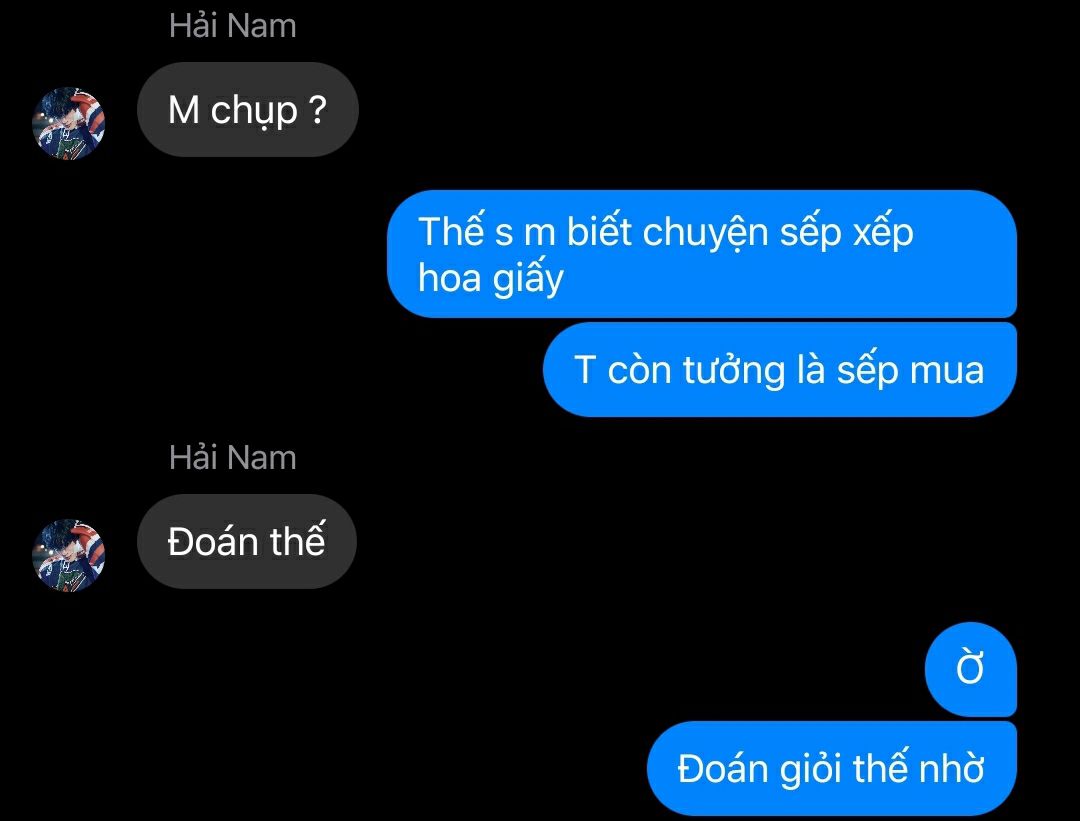Click the word "Đoán" in the gray bubble
The width and height of the screenshot is (1080, 821).
tap(213, 542)
